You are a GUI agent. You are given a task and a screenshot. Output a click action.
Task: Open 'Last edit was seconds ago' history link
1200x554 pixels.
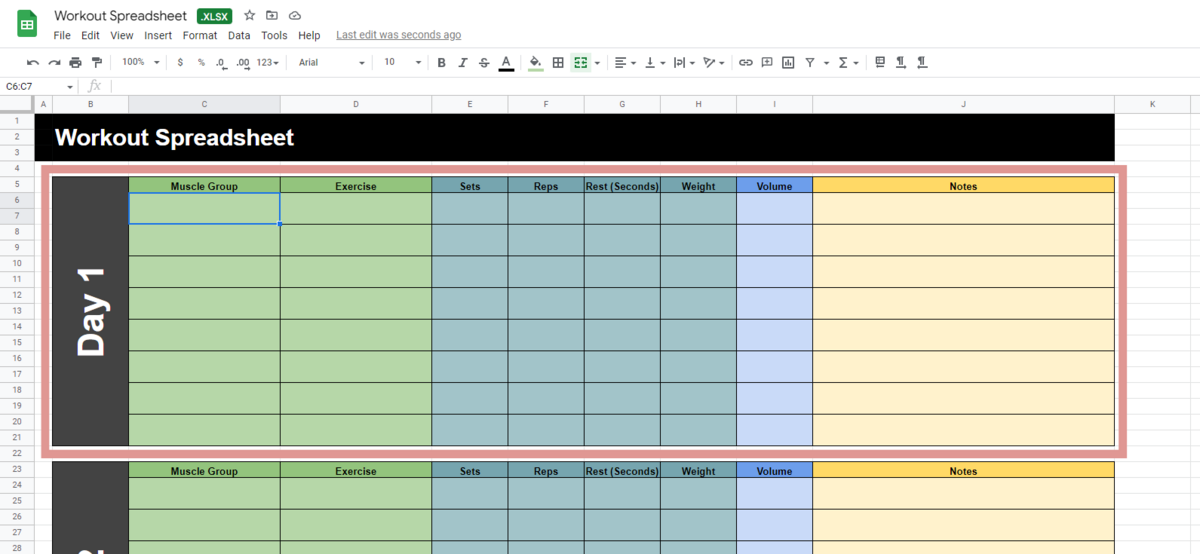tap(398, 35)
